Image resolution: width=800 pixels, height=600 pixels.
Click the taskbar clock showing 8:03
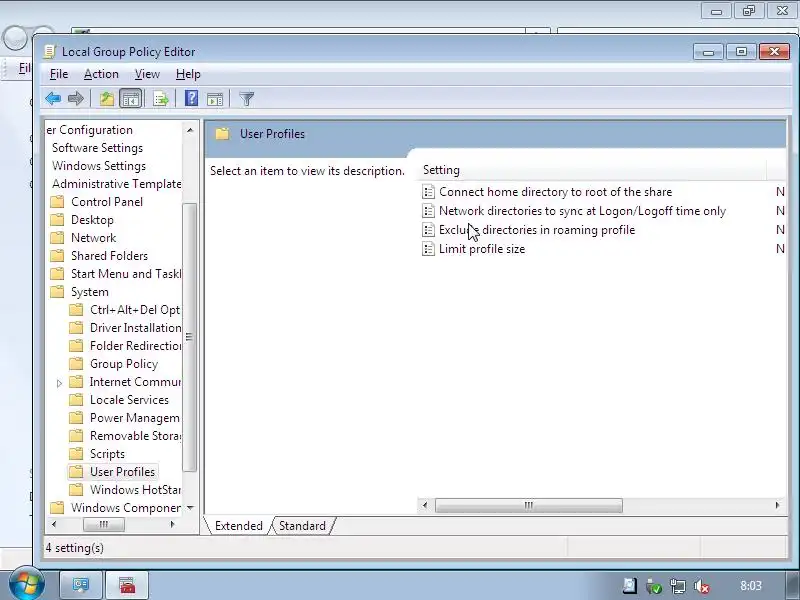(751, 586)
